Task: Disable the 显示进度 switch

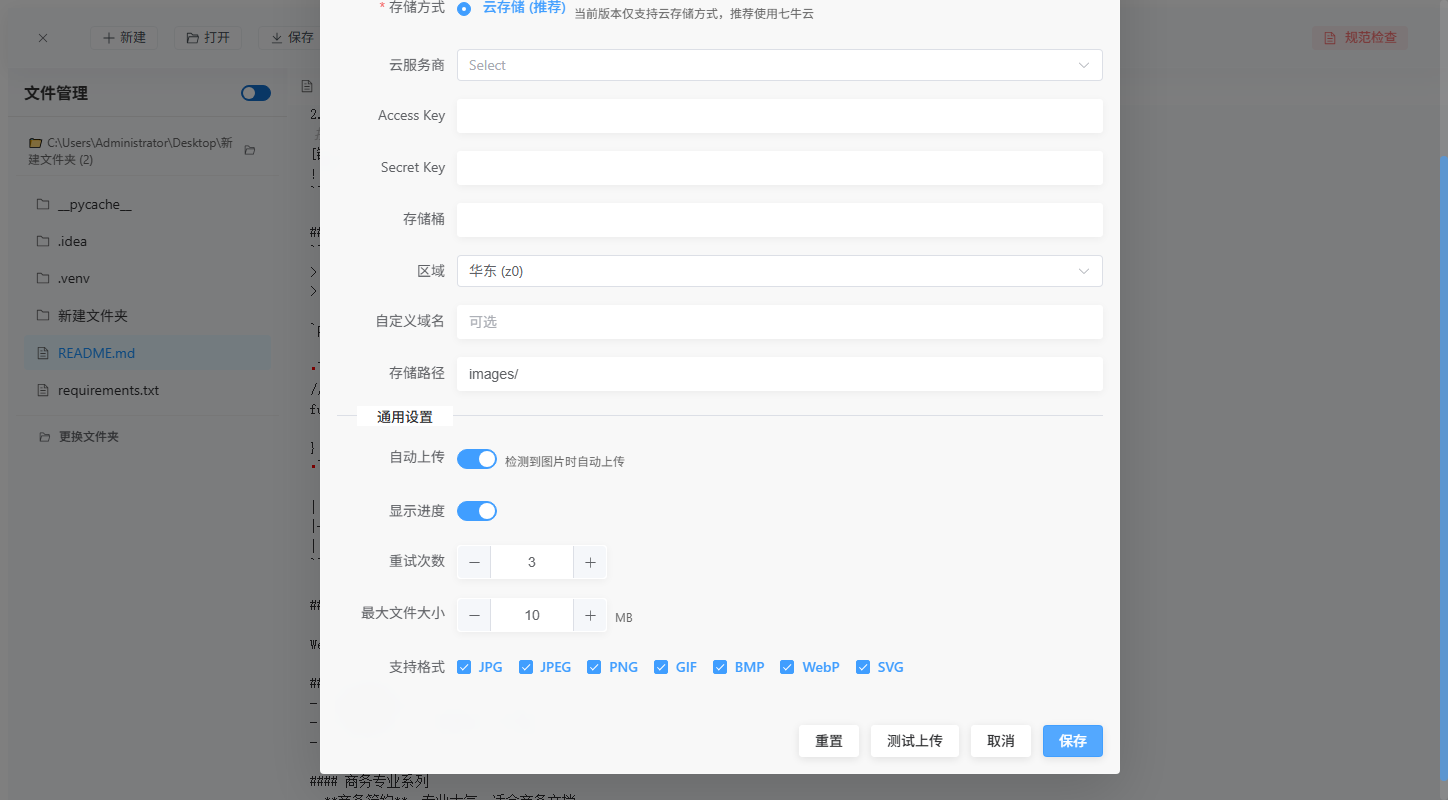Action: 477,511
